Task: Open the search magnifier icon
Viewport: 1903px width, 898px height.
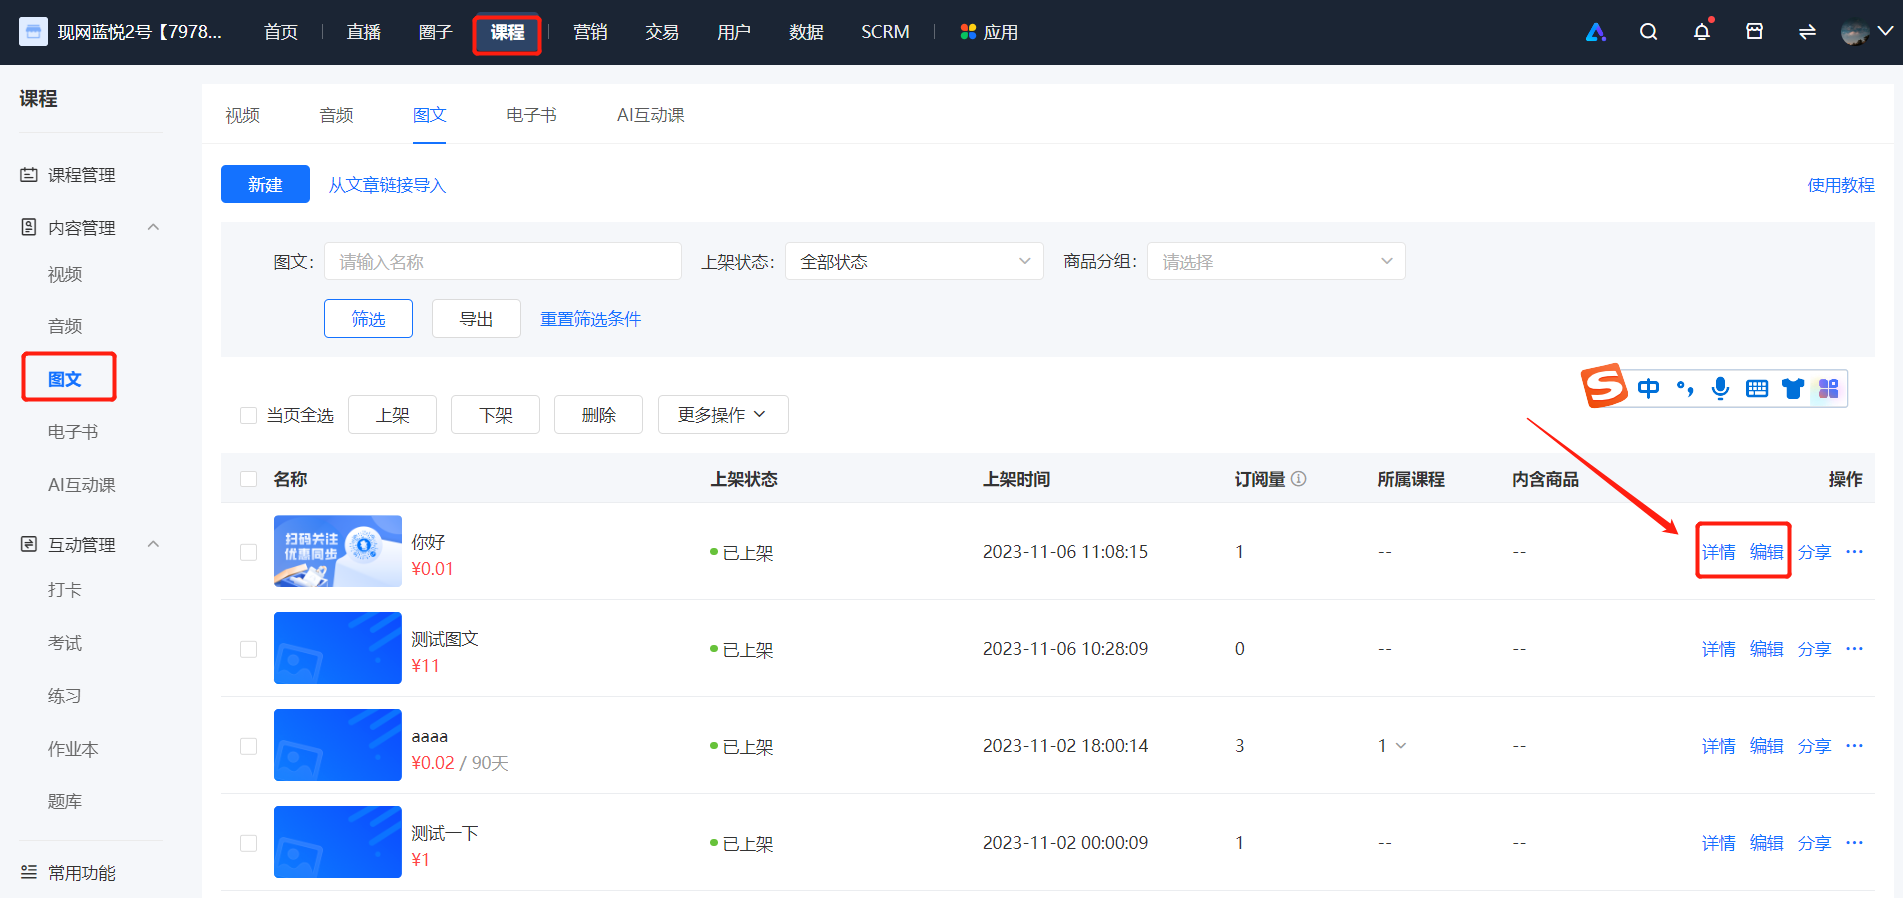Action: click(x=1649, y=32)
